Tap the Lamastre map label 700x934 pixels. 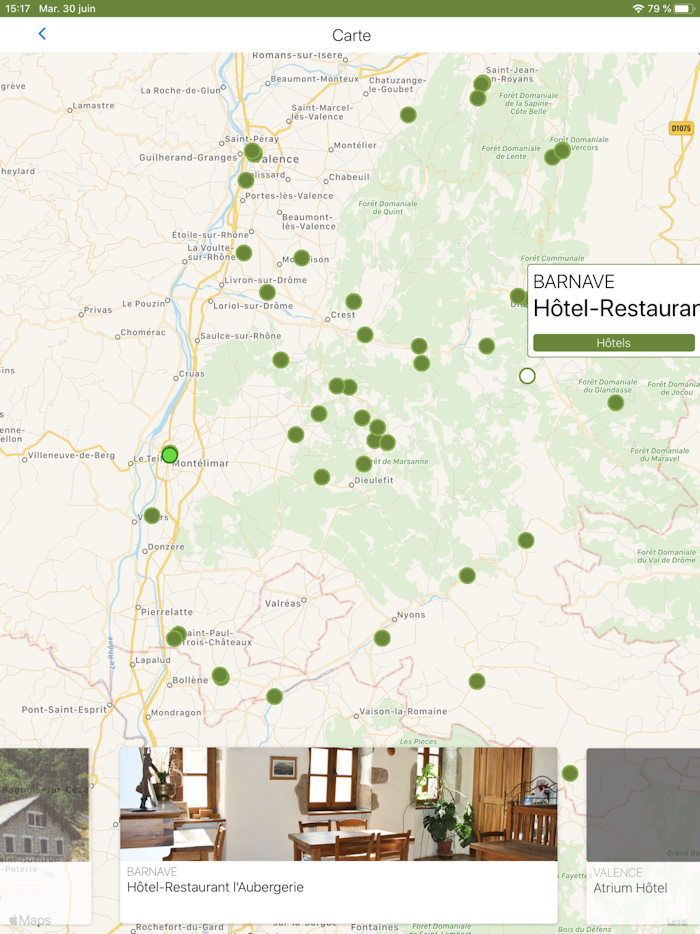click(94, 105)
